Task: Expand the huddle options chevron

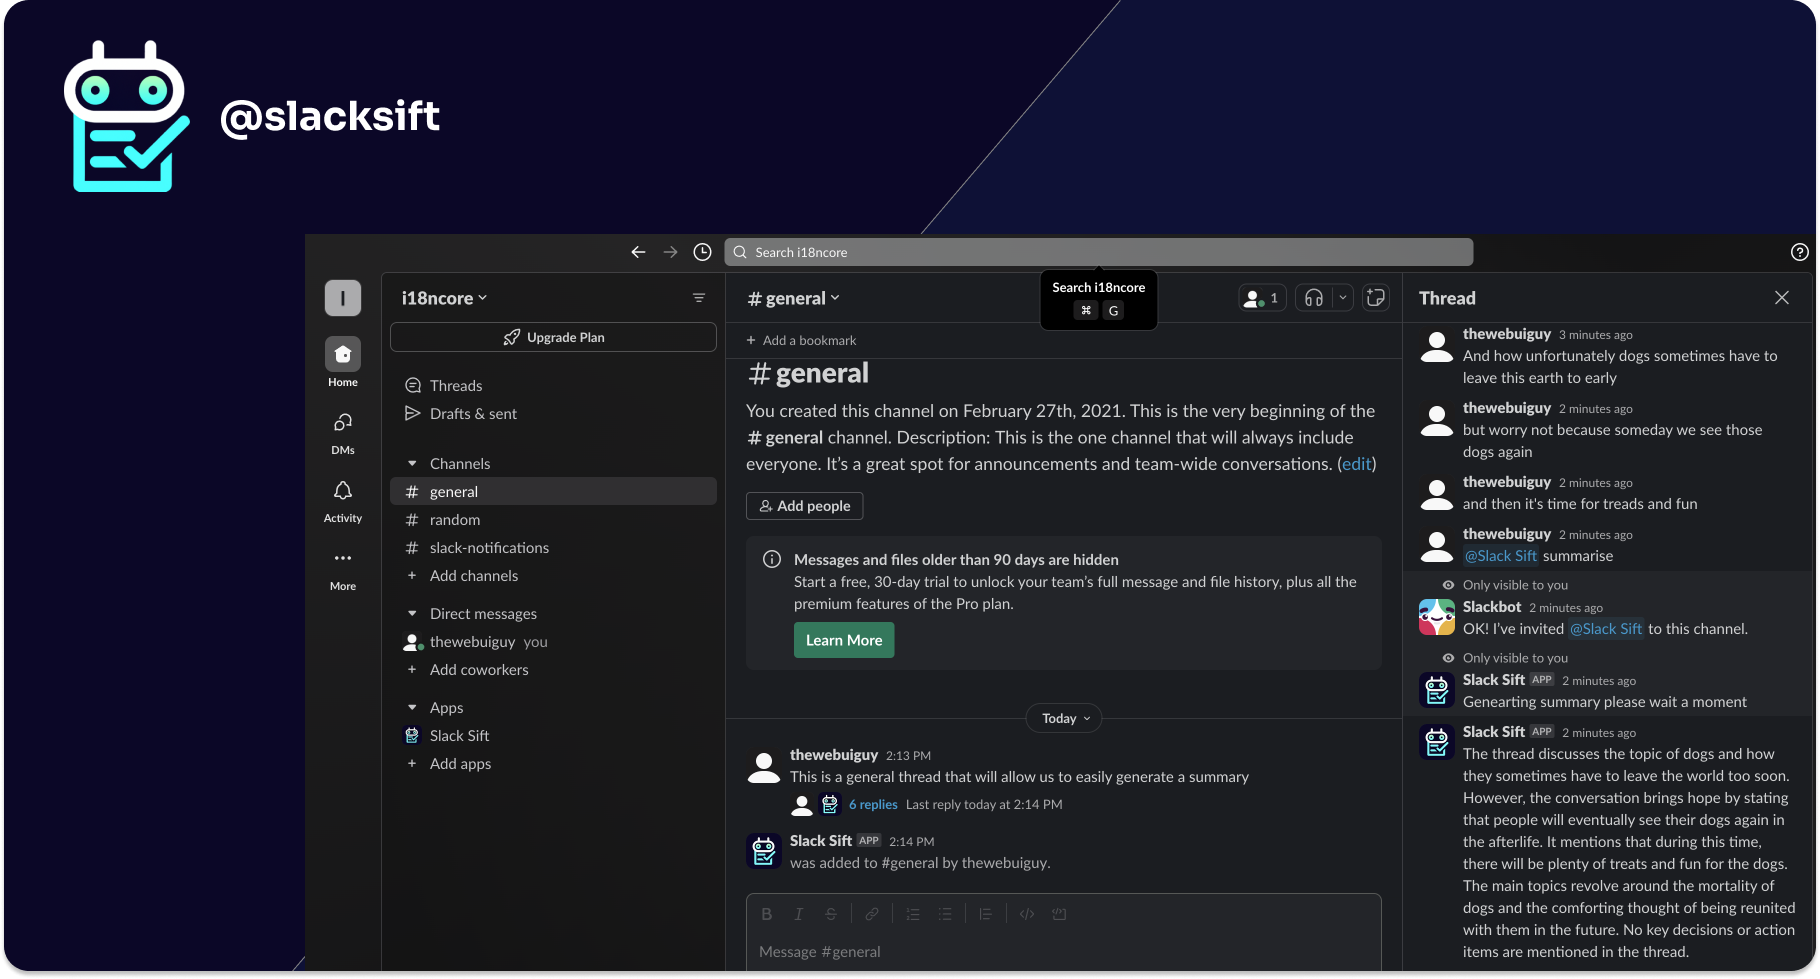Action: (x=1342, y=297)
